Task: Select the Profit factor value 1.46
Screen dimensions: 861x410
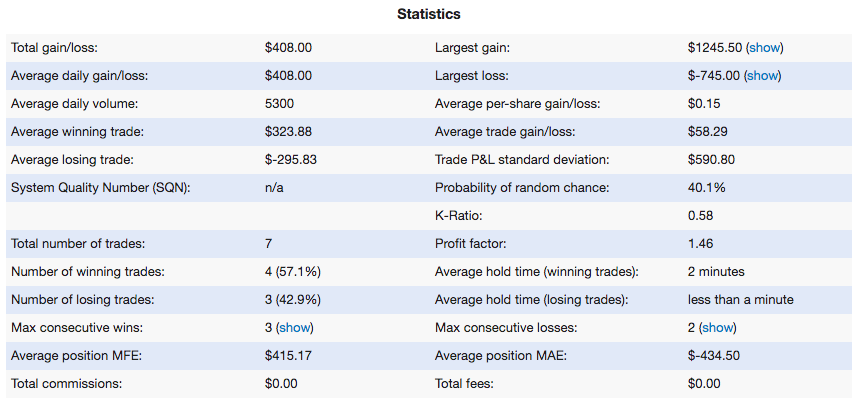Action: pyautogui.click(x=700, y=243)
